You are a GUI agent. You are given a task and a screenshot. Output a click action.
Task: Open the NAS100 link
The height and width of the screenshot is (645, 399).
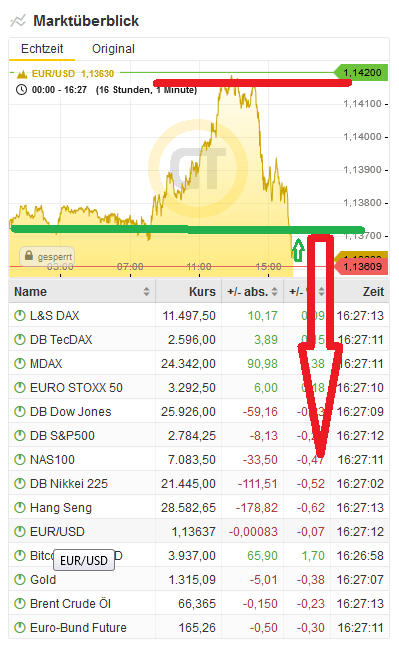(x=52, y=459)
